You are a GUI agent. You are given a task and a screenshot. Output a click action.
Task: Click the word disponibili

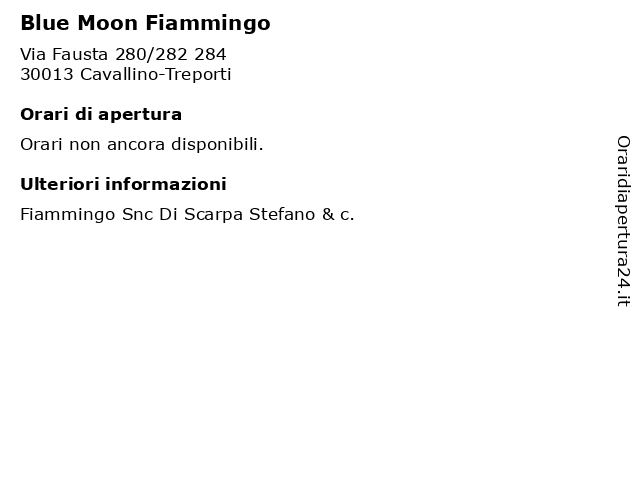(217, 144)
